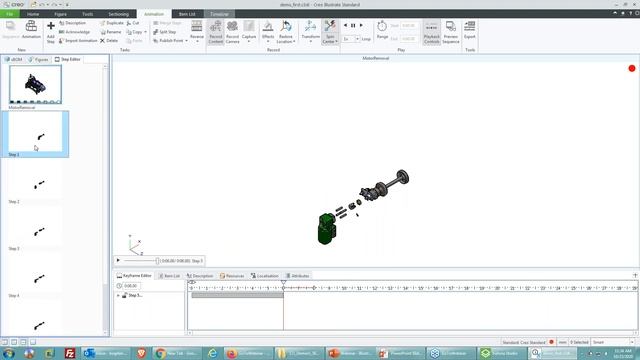Open the sBOM panel tab

tap(13, 59)
